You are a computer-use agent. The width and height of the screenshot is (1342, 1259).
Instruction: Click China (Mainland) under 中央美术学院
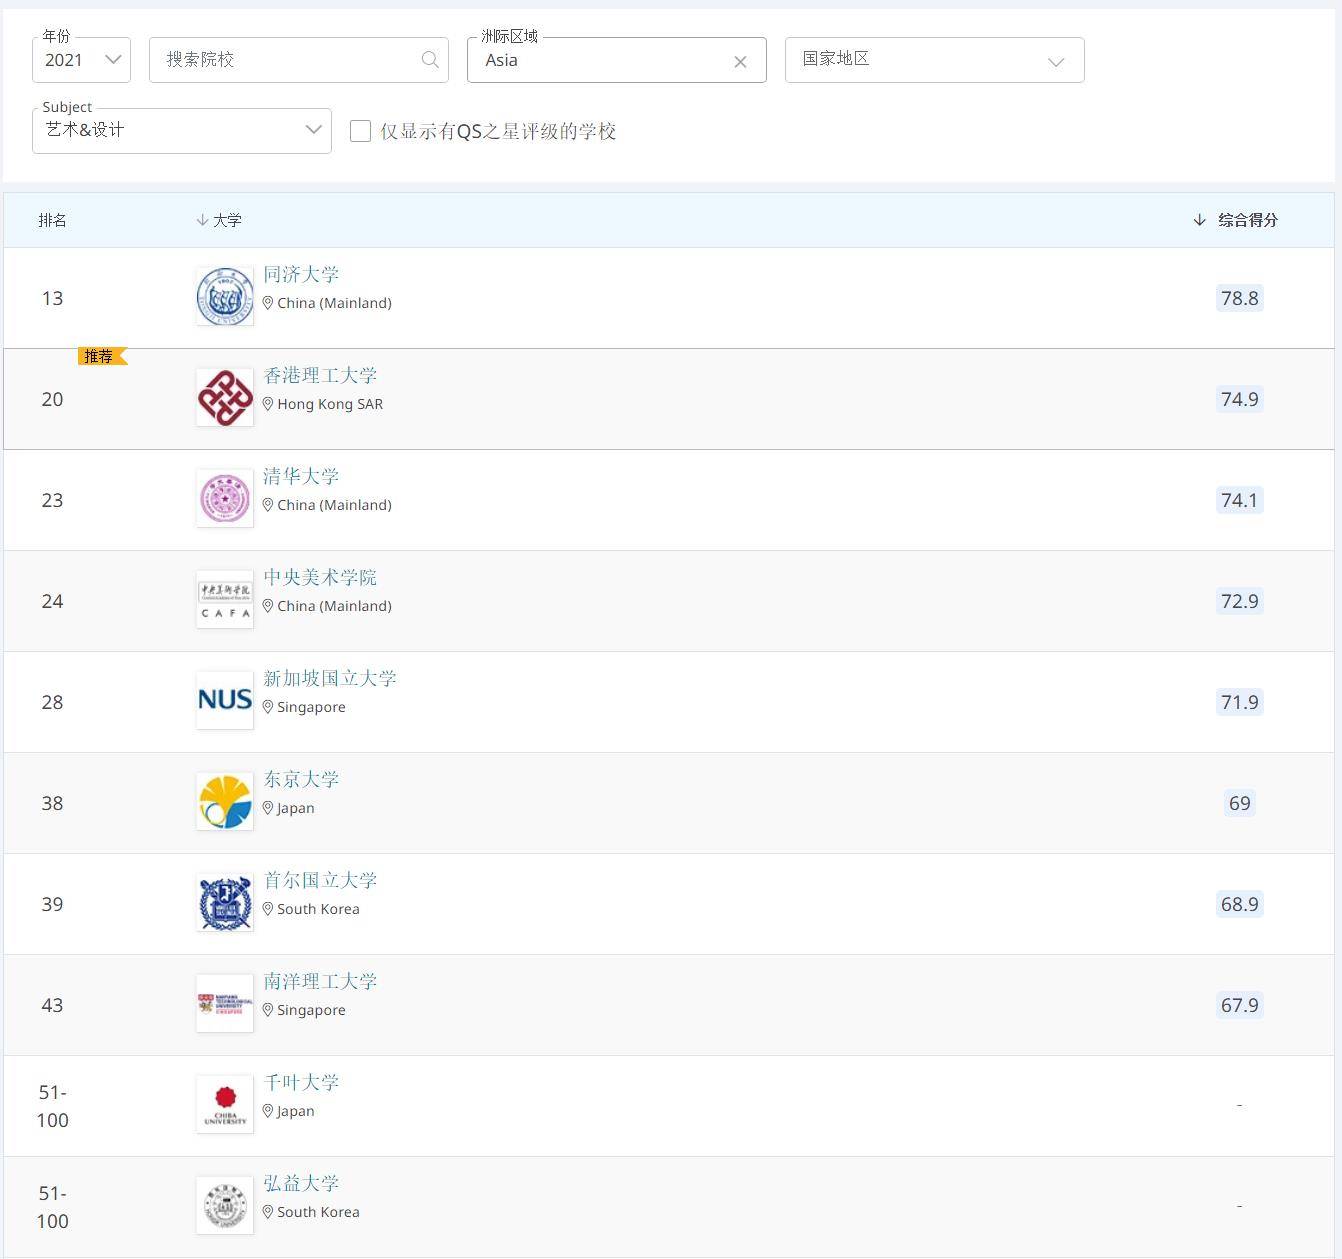coord(334,606)
